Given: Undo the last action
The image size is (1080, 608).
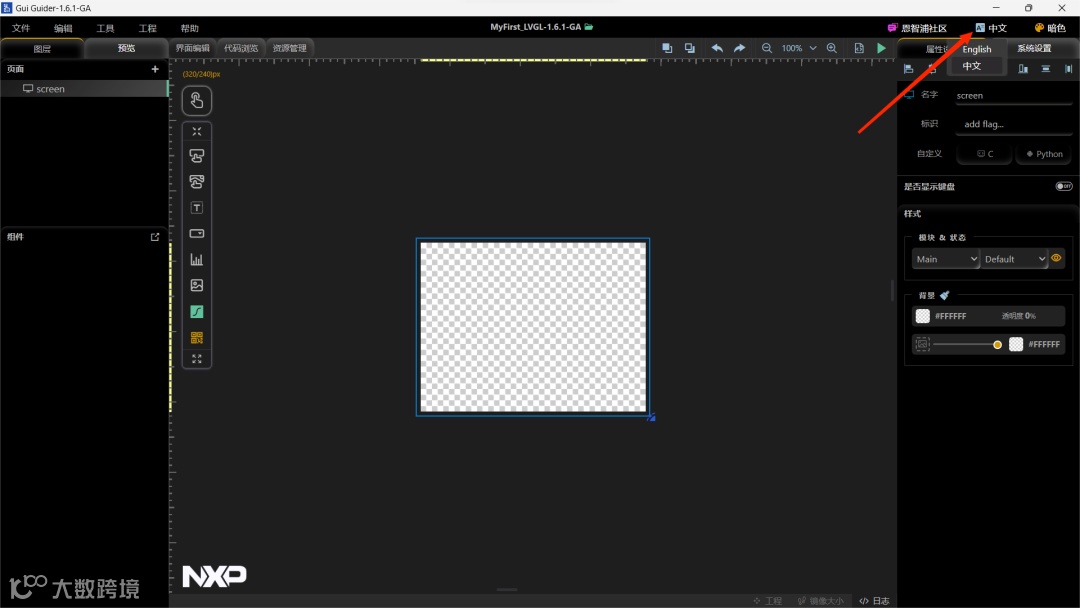Looking at the screenshot, I should (x=717, y=48).
